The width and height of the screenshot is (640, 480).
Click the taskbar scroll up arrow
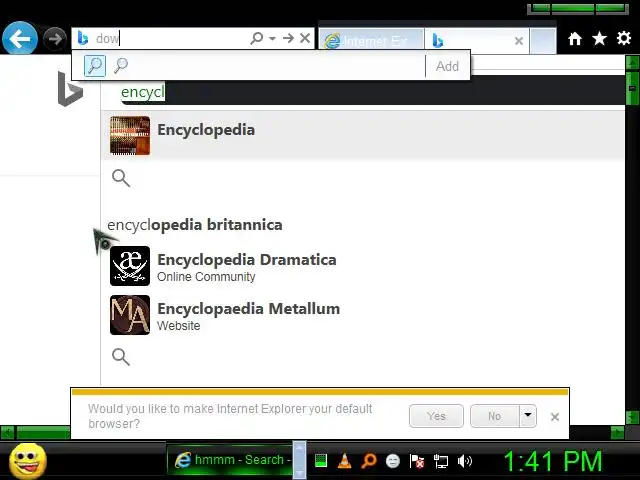point(299,449)
